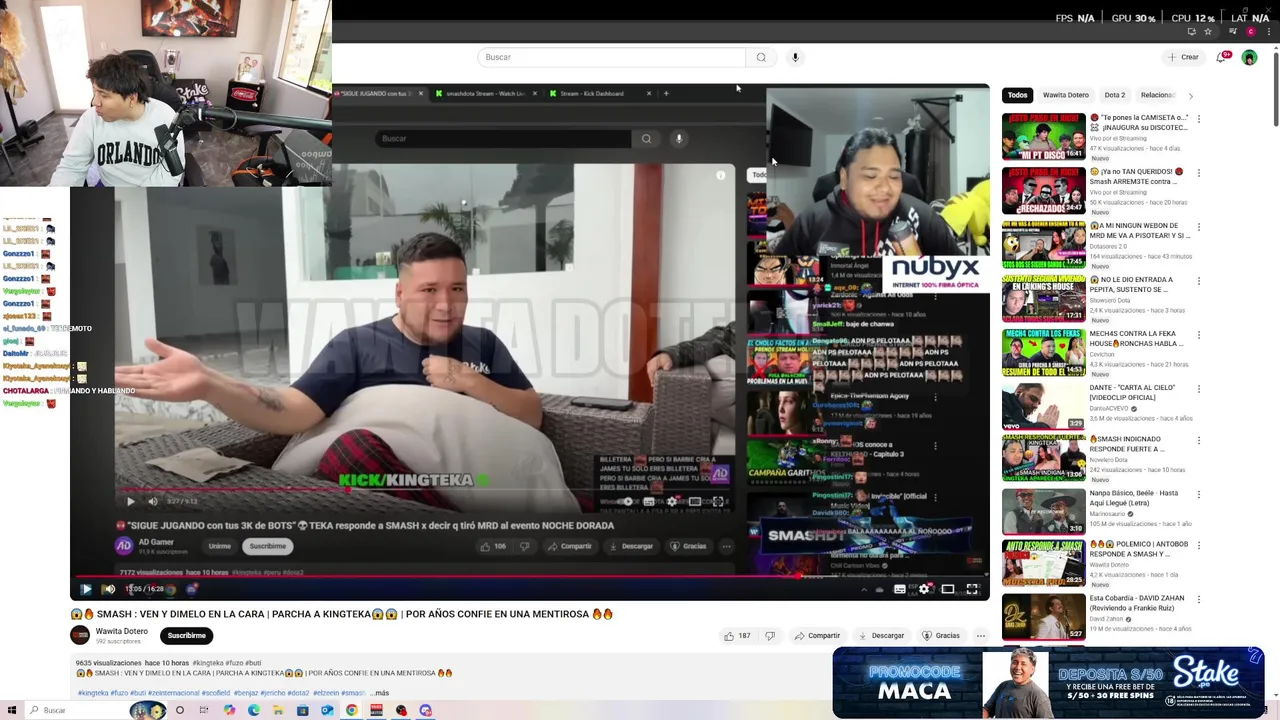Switch to the smashdota Stream browser tab

[485, 93]
